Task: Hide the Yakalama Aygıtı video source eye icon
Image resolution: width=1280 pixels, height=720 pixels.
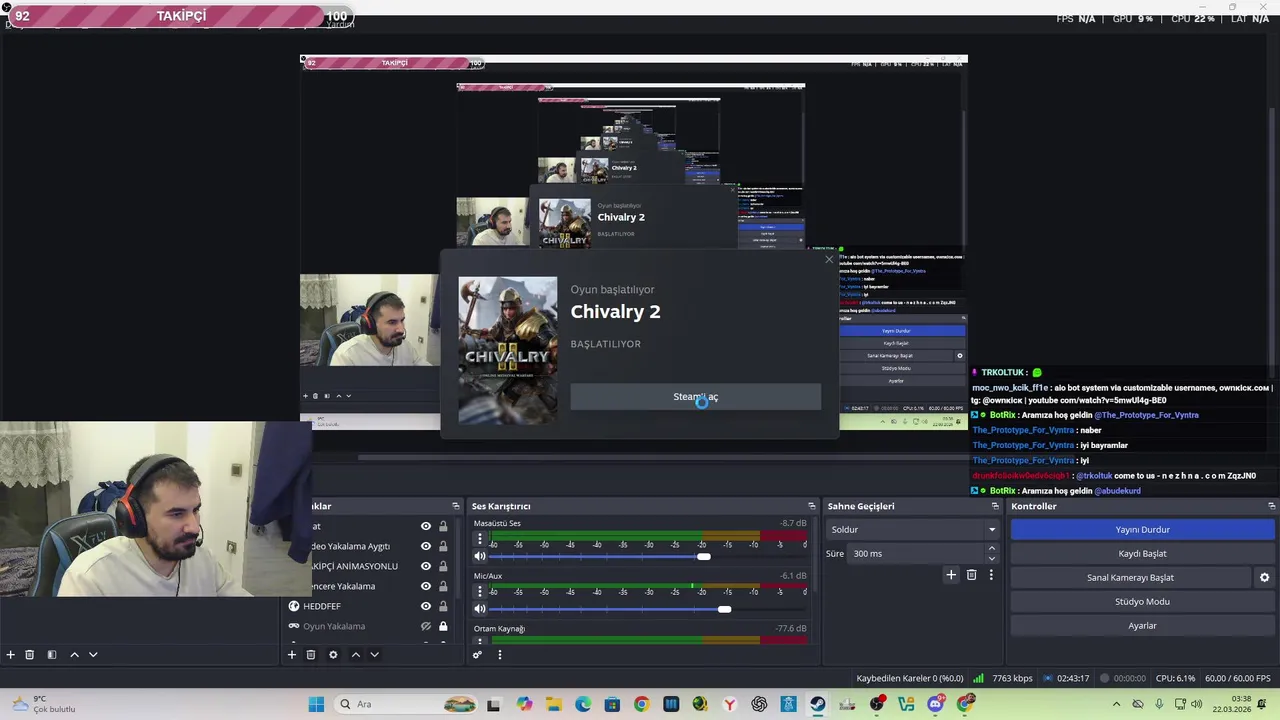Action: coord(426,546)
